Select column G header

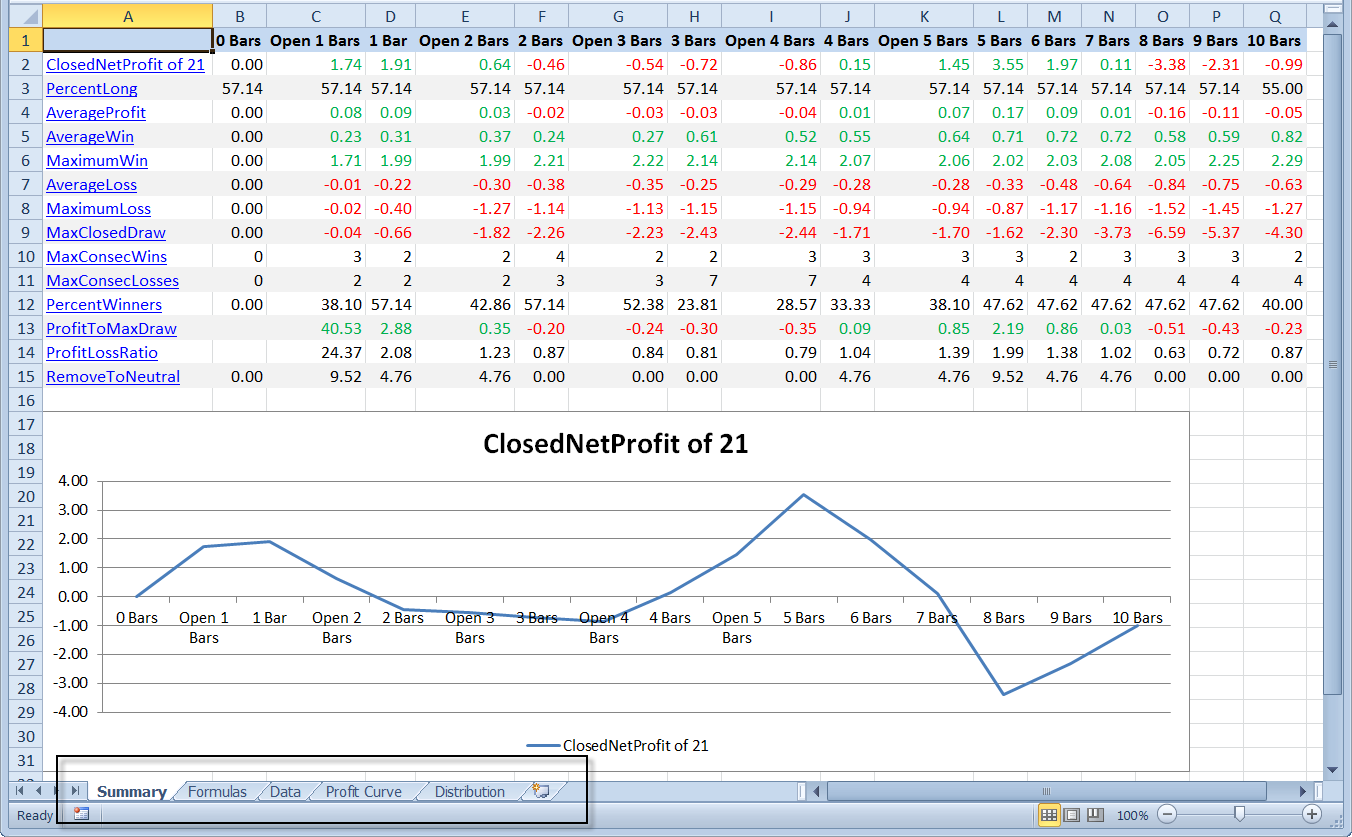tap(617, 16)
